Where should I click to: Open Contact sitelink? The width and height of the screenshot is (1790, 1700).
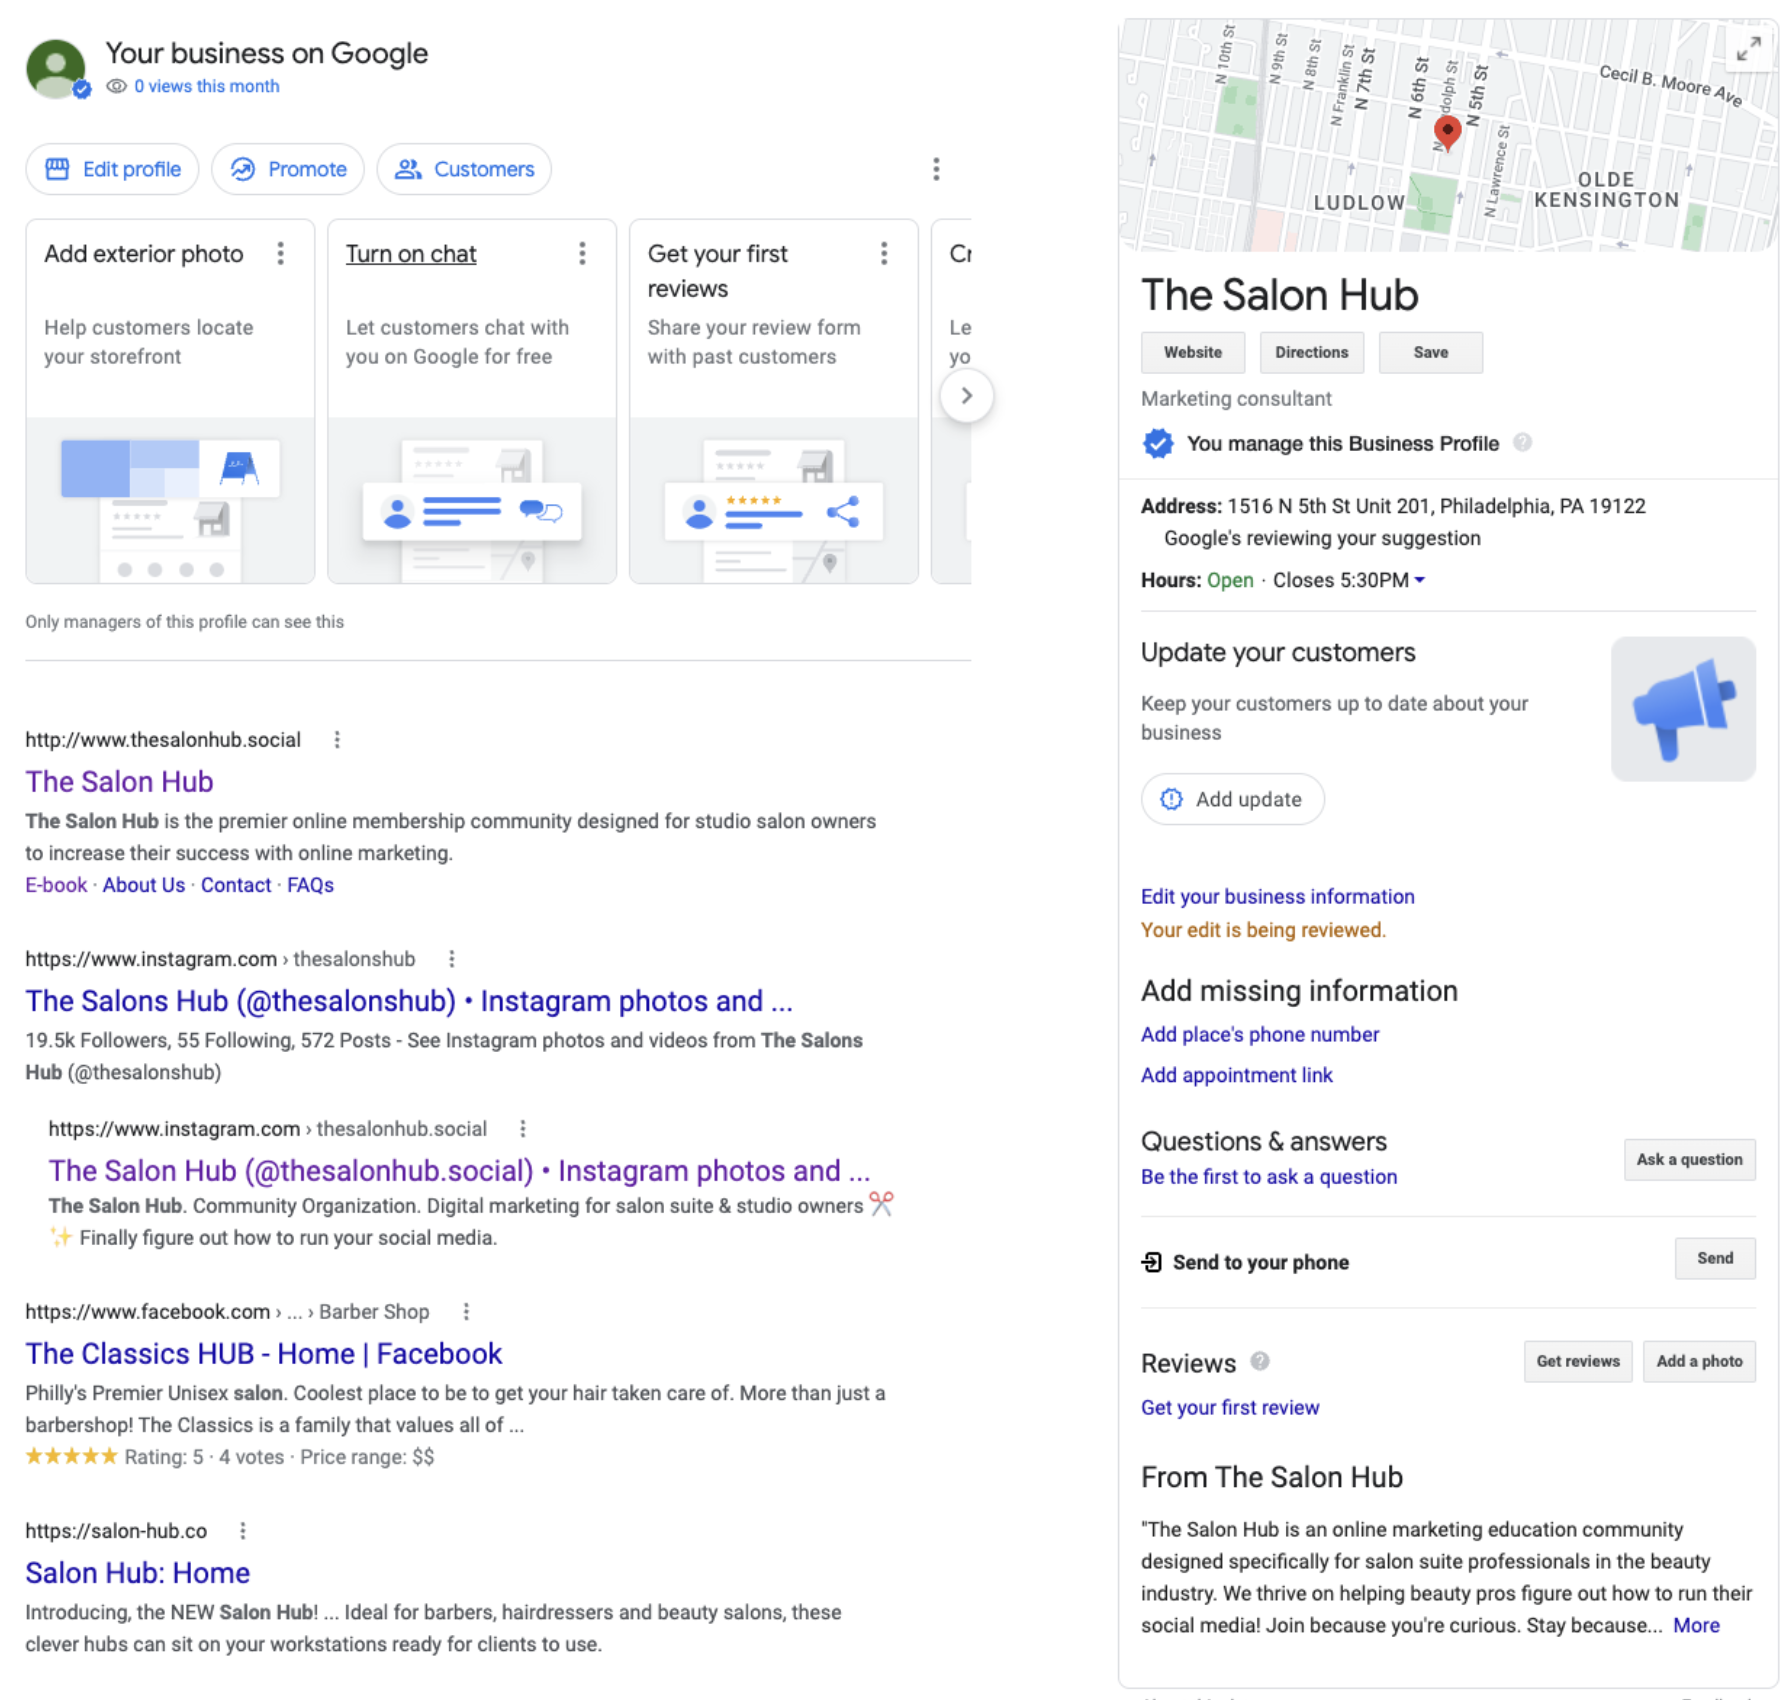tap(236, 885)
